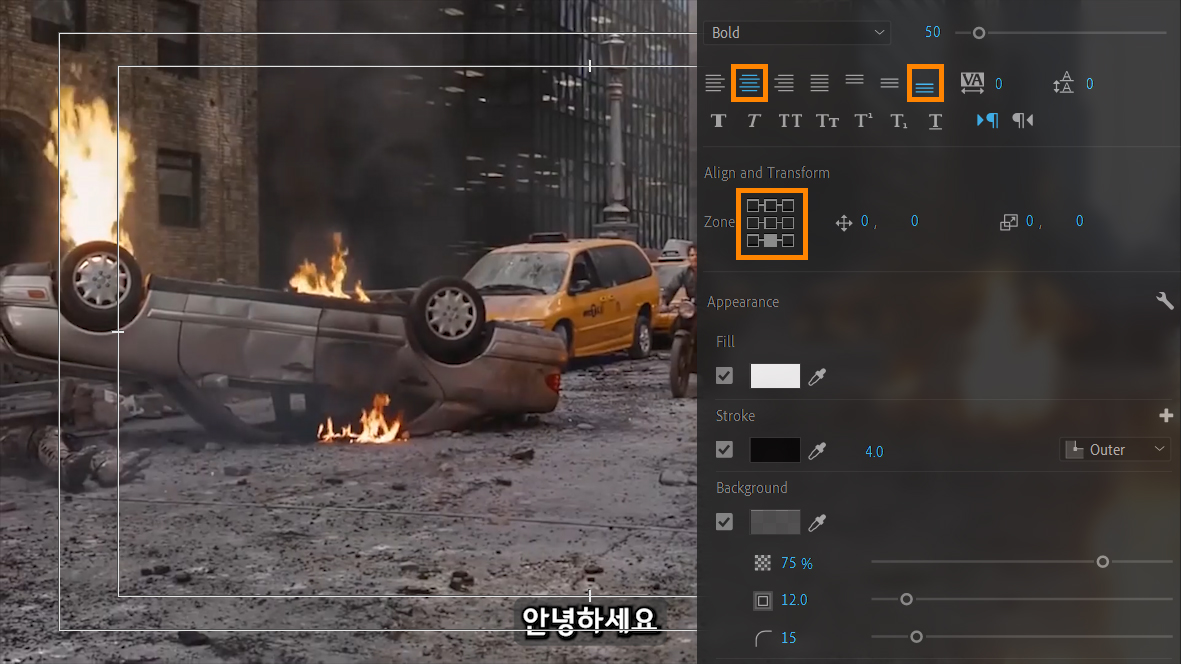This screenshot has width=1181, height=664.
Task: Select center align text icon
Action: coord(749,83)
